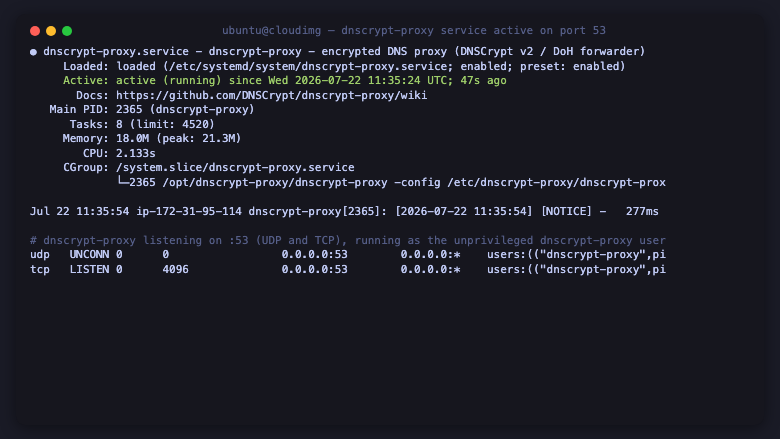This screenshot has height=439, width=780.
Task: Click the 'Tasks: 8 (limit: 4520)' line
Action: [142, 124]
